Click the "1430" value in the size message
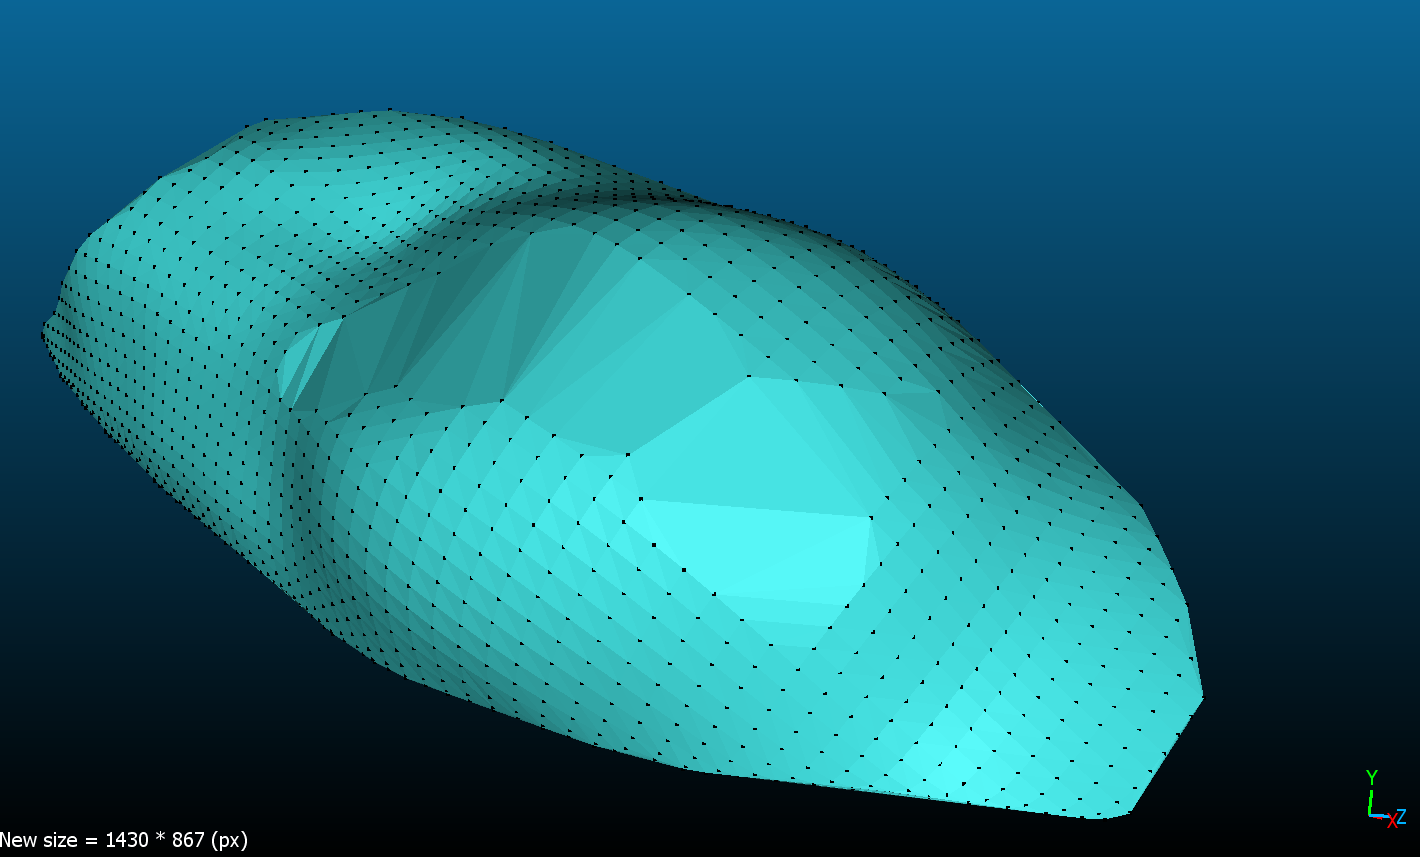1420x857 pixels. [x=127, y=840]
